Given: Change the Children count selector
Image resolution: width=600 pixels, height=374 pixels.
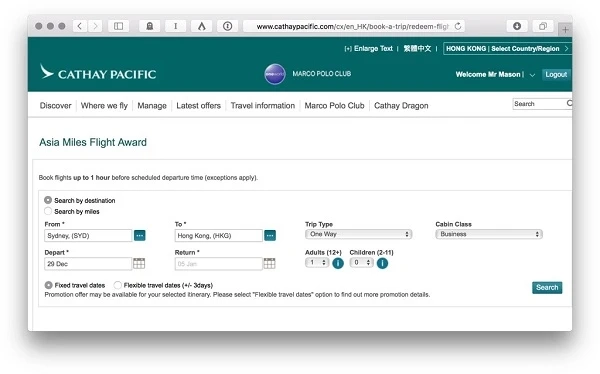Looking at the screenshot, I should [361, 263].
